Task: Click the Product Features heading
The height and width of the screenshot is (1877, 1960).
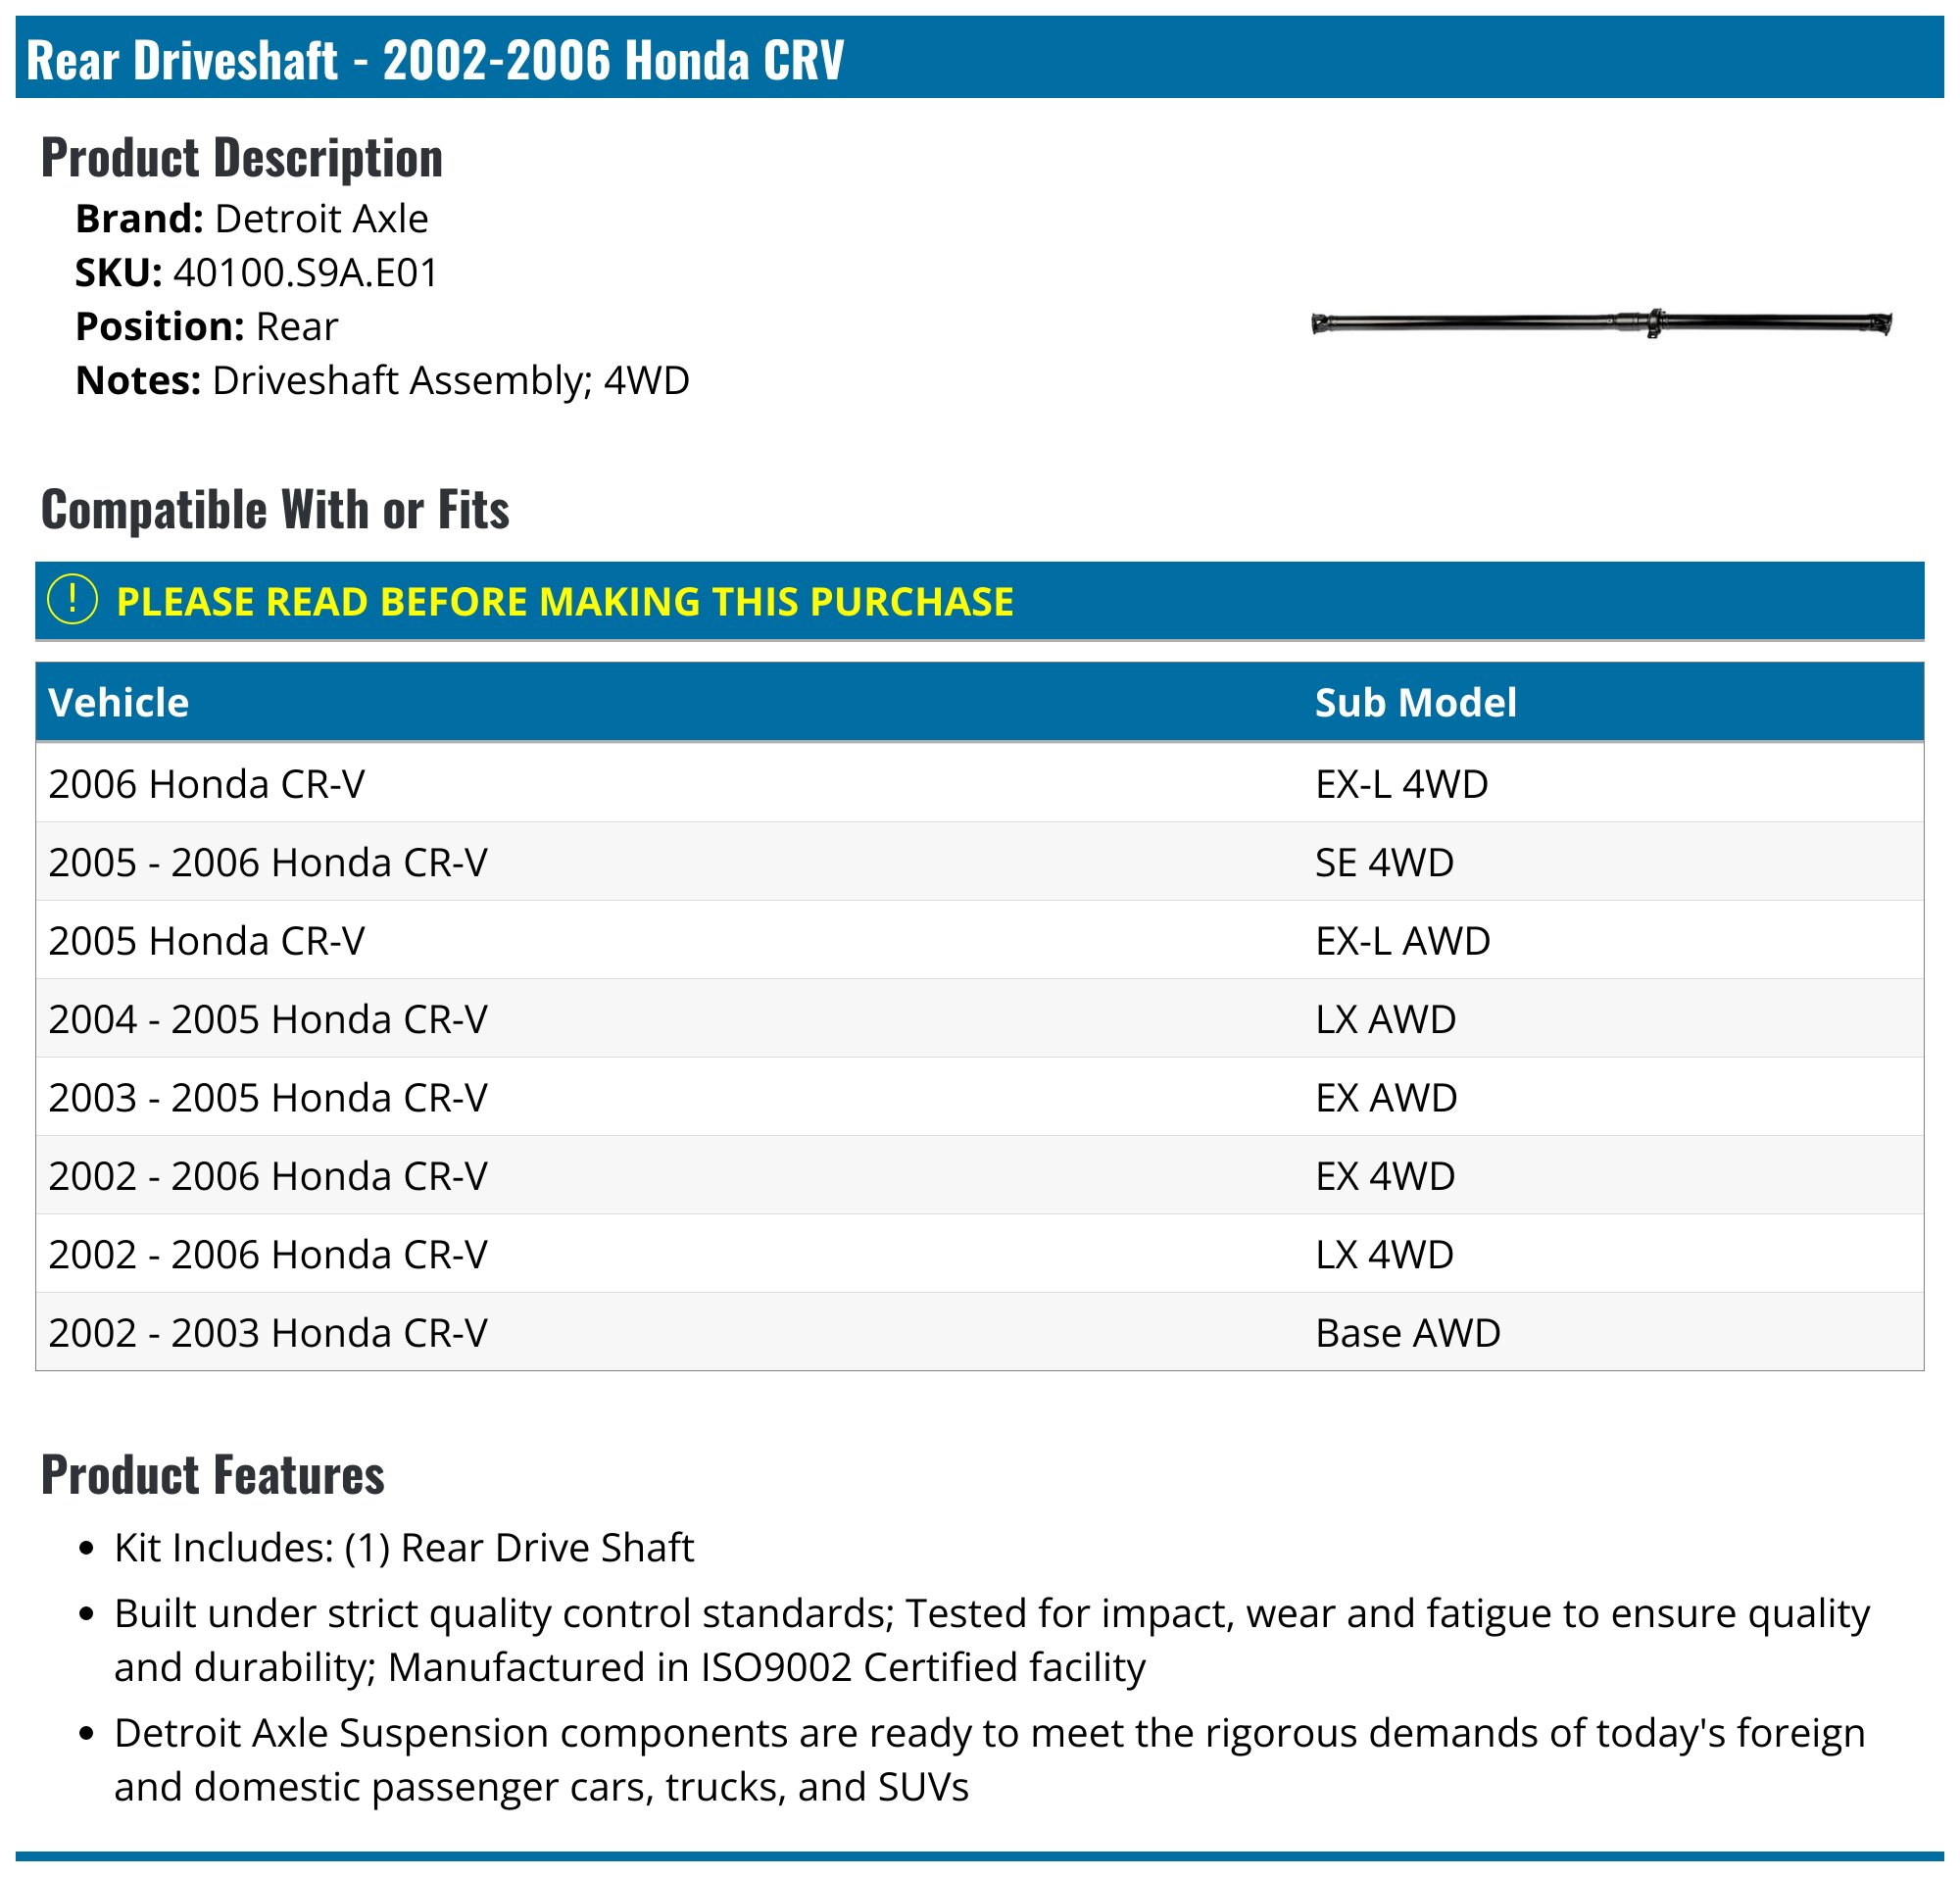Action: (x=213, y=1474)
